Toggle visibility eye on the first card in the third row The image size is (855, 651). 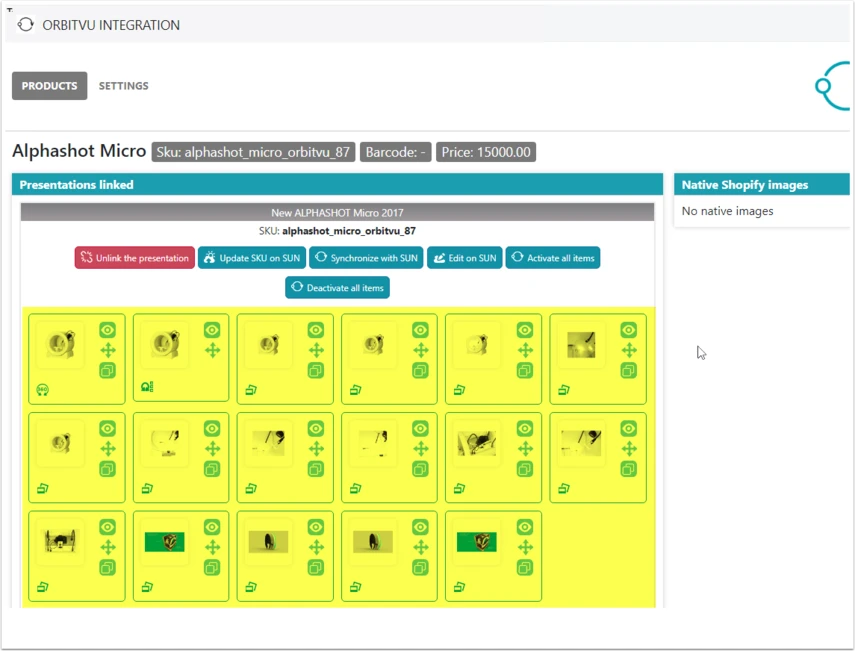107,527
